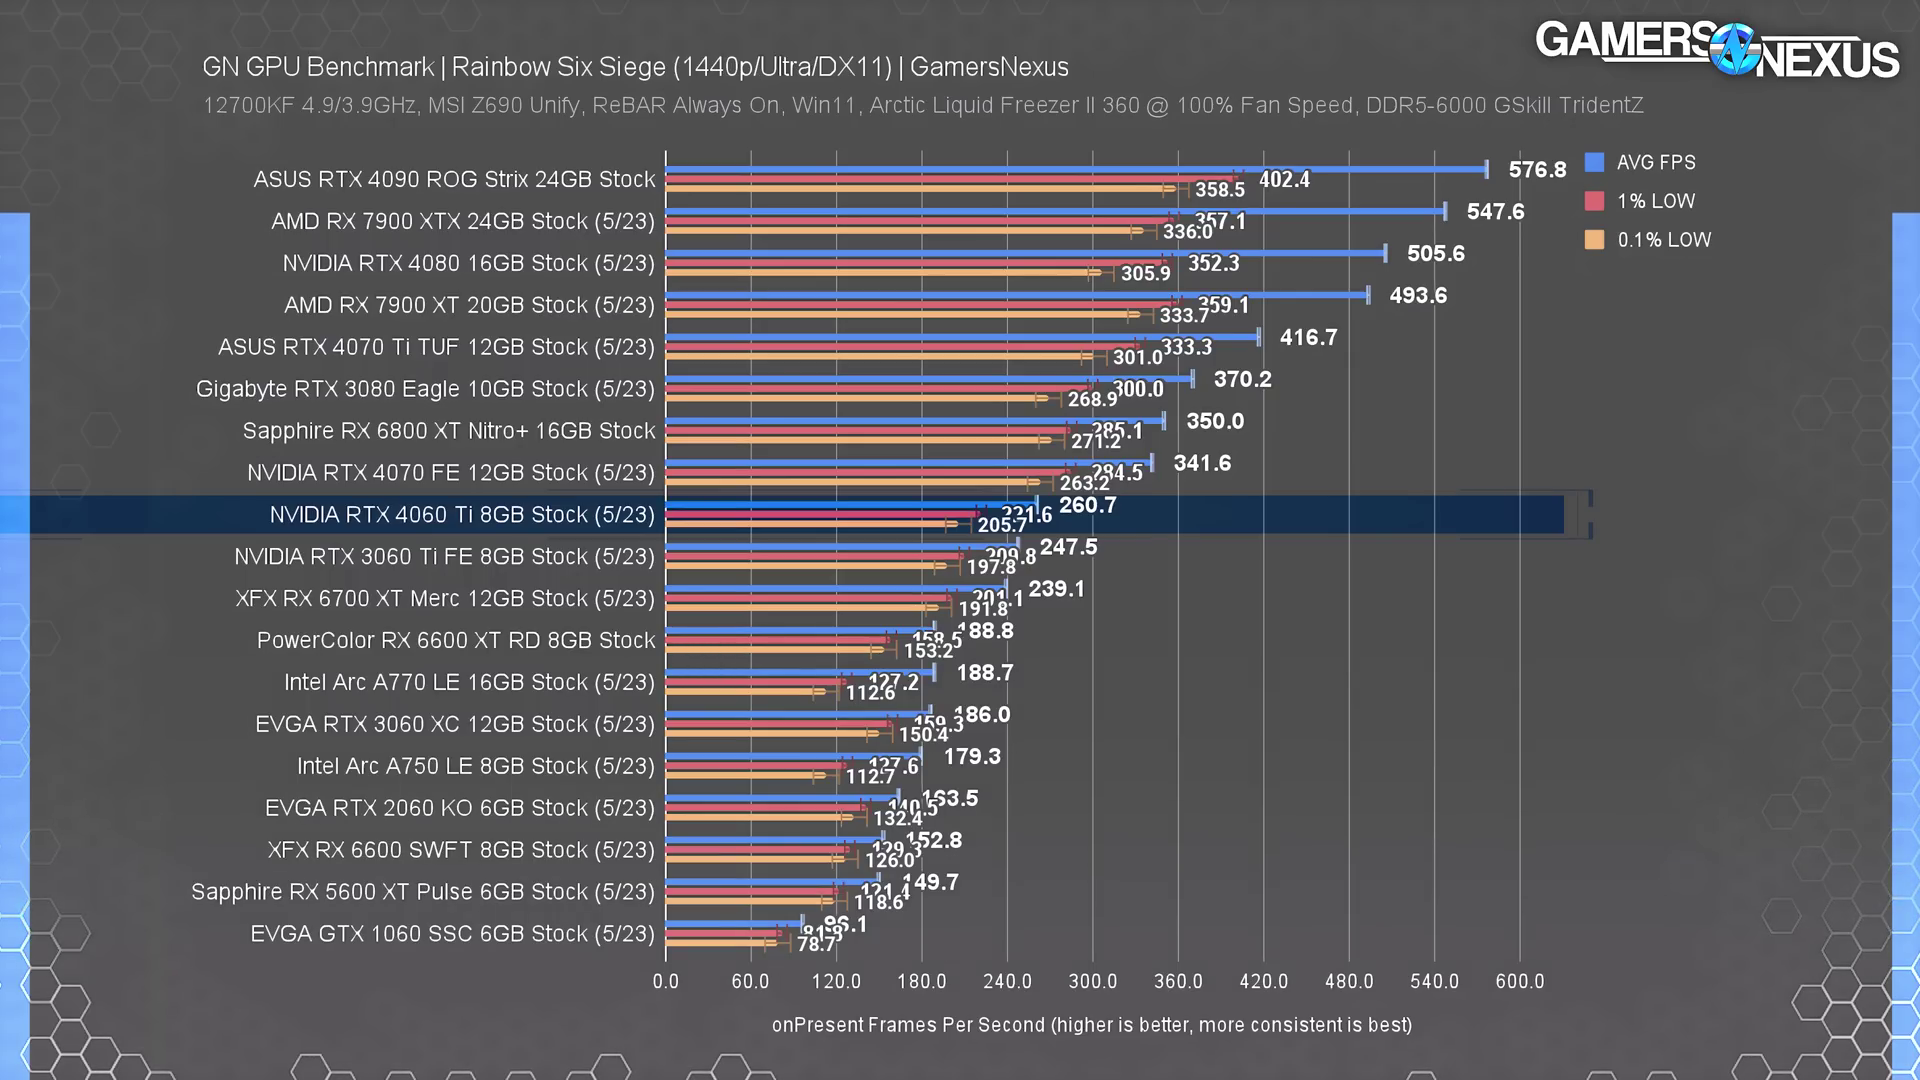The width and height of the screenshot is (1920, 1080).
Task: Click the GamersNexus logo icon
Action: click(1734, 49)
